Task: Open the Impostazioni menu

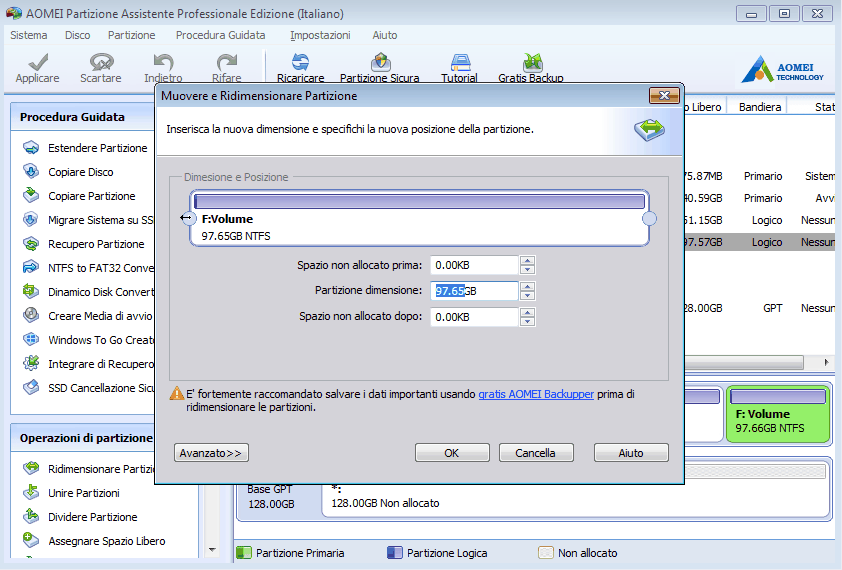Action: 320,35
